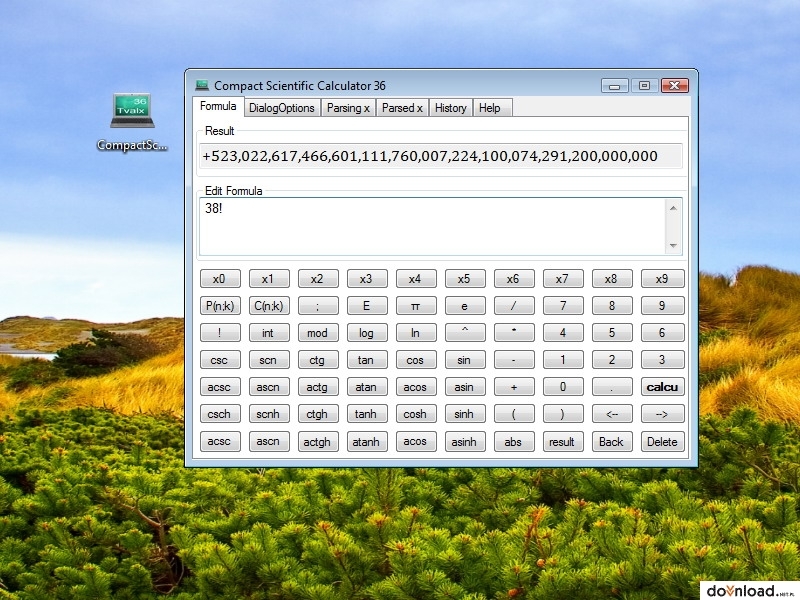Open the History tab

451,108
